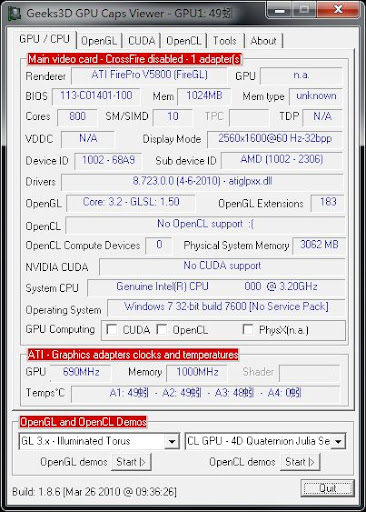Expand the CL GPU Quaternion Julia dropdown
Viewport: 366px width, 512px height.
point(338,441)
